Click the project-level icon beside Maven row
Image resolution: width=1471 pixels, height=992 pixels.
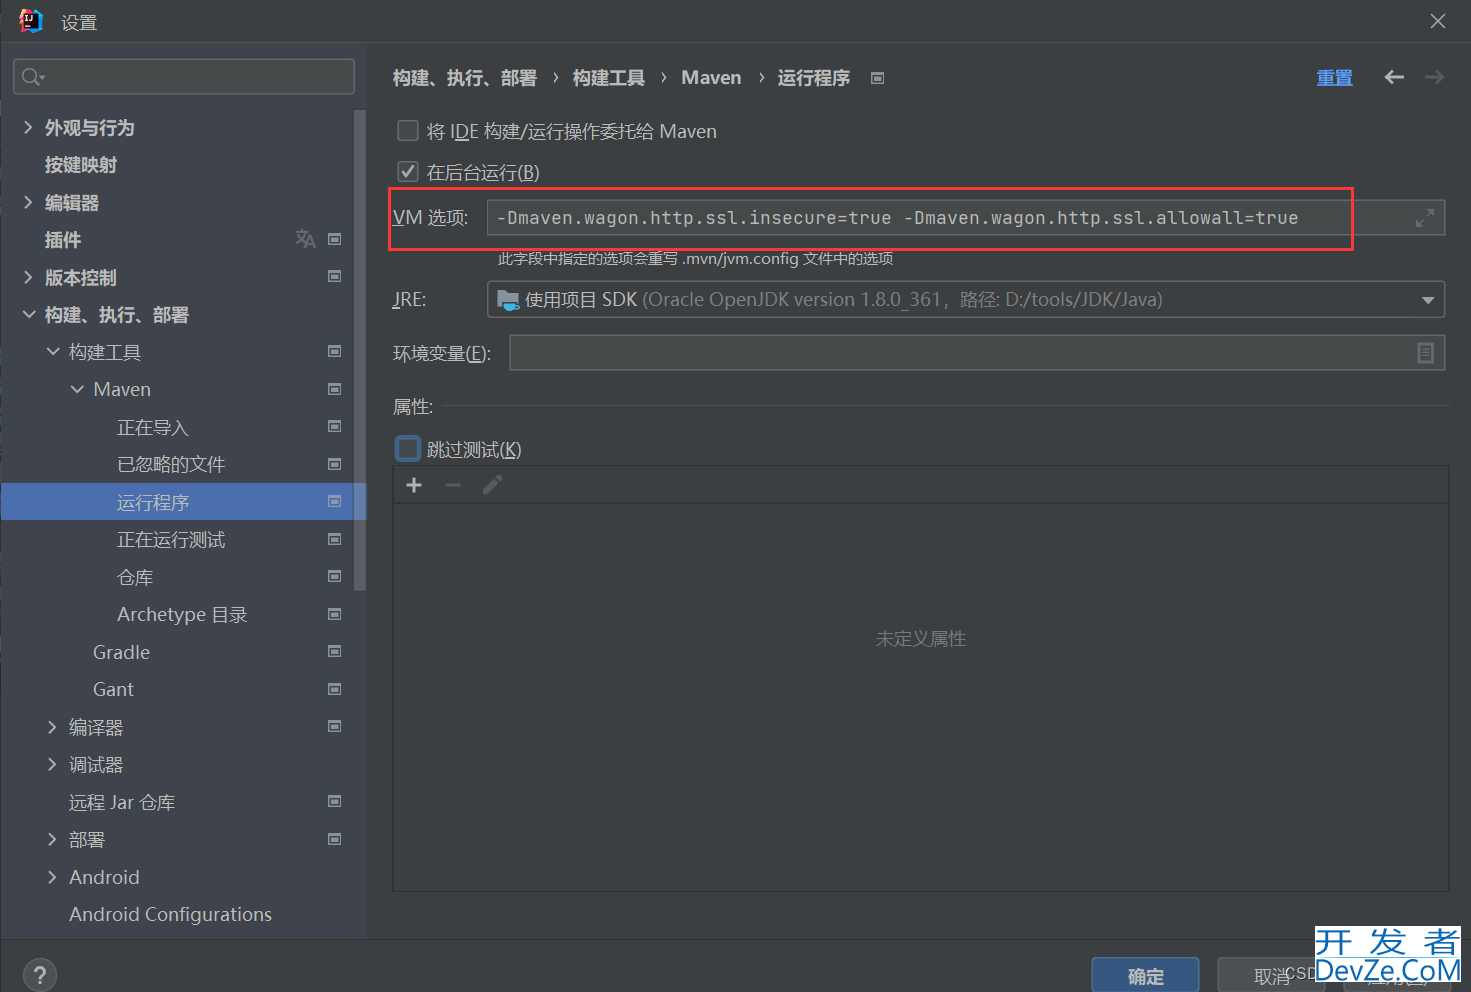[335, 389]
